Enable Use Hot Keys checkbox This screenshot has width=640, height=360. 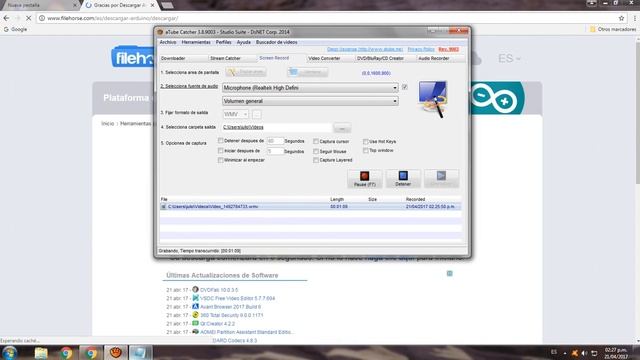coord(366,142)
